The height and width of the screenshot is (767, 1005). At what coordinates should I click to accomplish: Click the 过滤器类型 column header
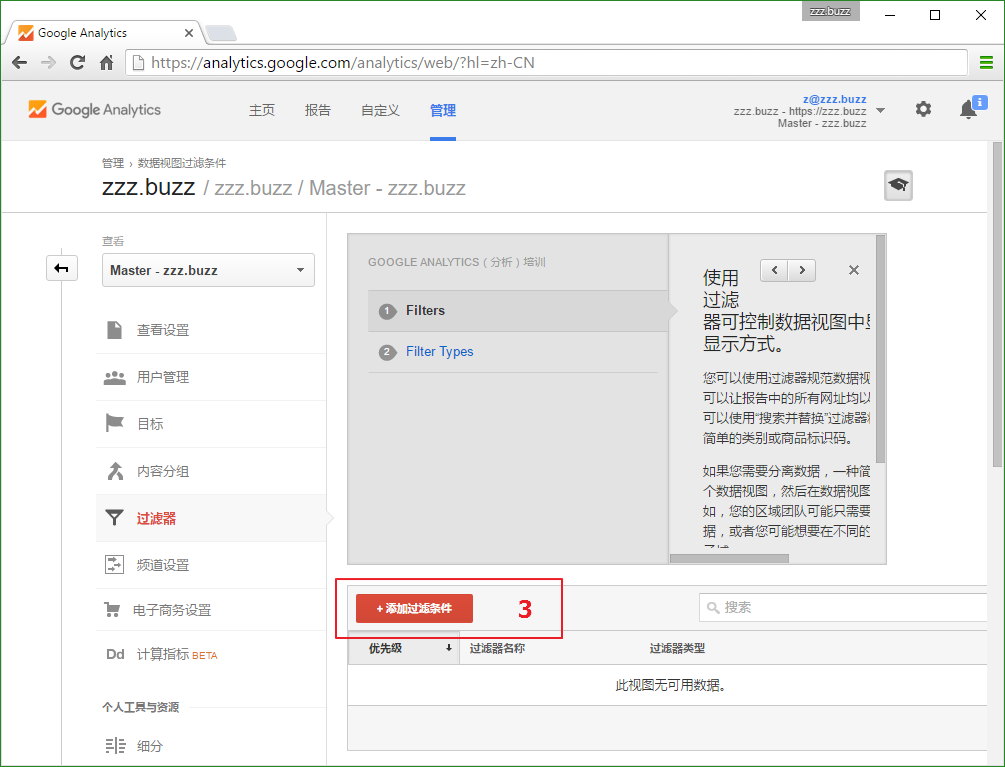tap(677, 648)
